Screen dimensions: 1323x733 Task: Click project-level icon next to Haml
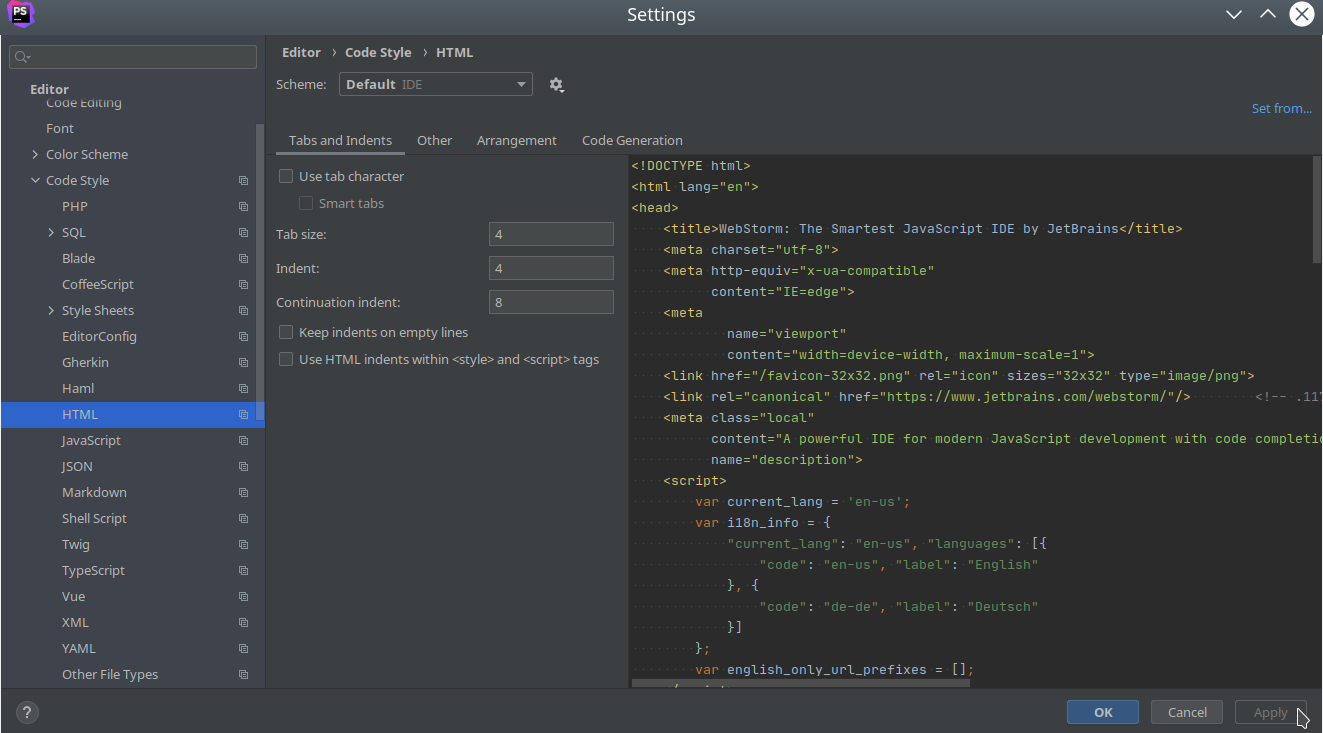[x=243, y=389]
